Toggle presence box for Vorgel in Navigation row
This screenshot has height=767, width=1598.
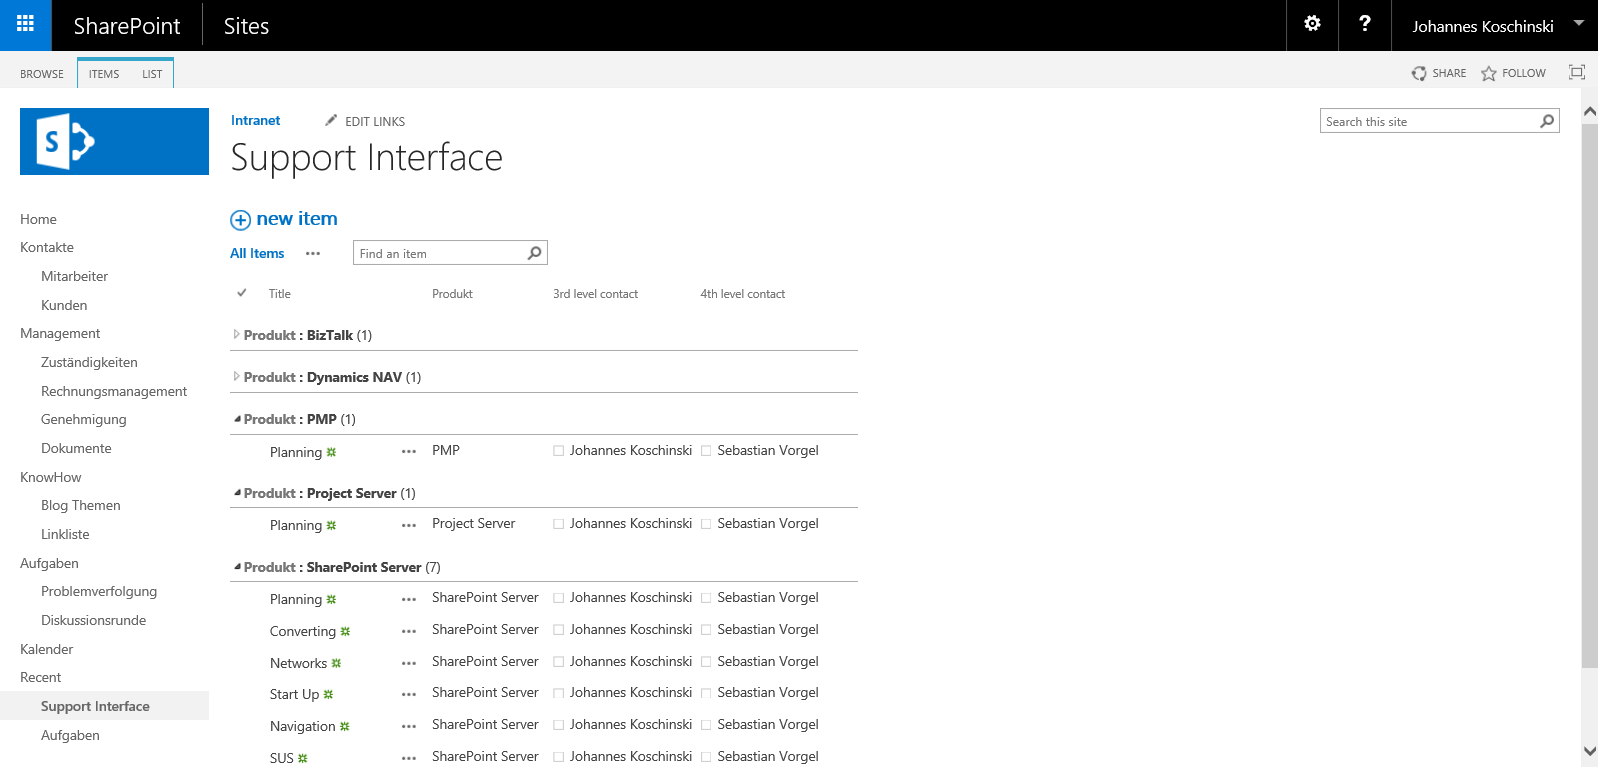[706, 725]
